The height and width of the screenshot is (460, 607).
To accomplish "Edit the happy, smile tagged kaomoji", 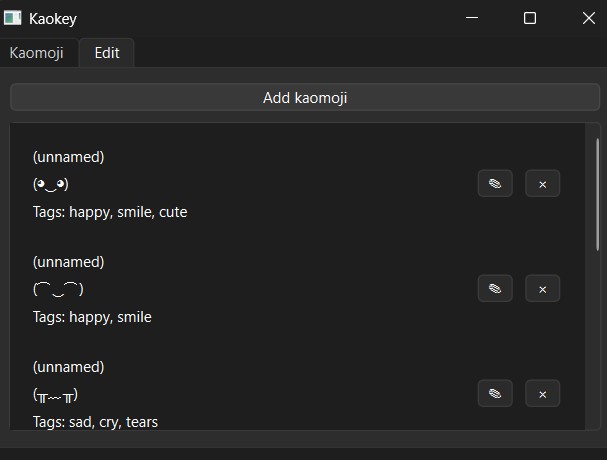I will point(495,288).
